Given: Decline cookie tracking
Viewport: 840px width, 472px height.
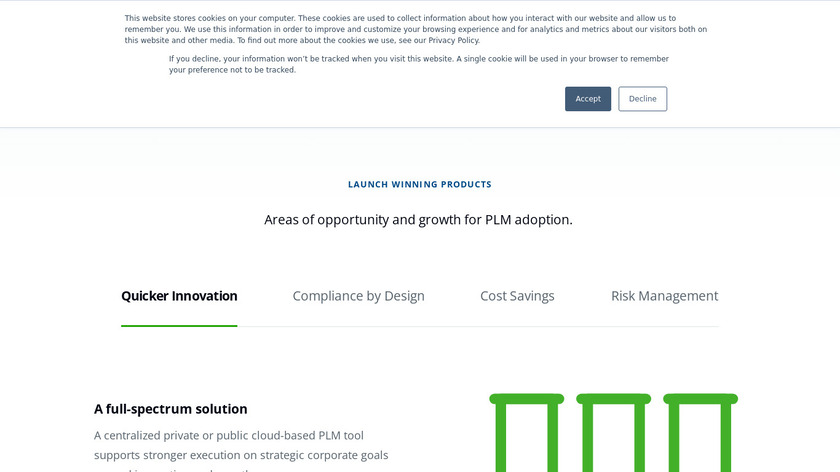Looking at the screenshot, I should [642, 99].
